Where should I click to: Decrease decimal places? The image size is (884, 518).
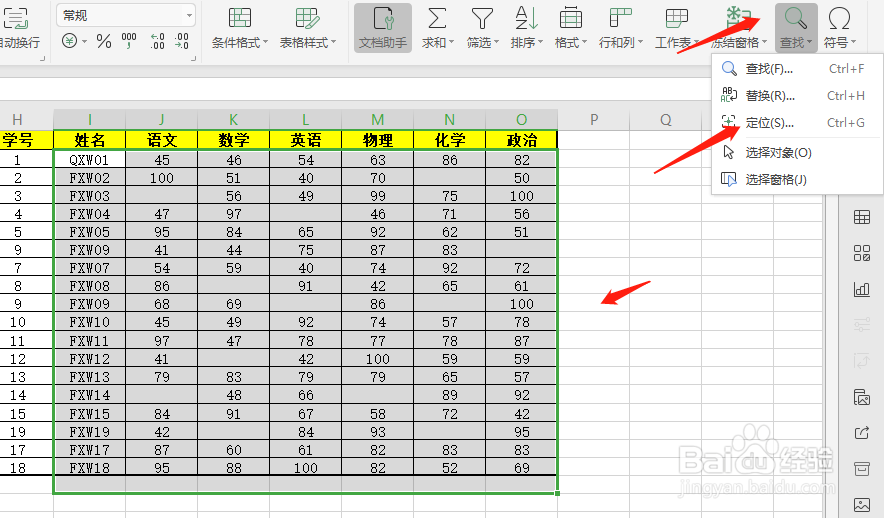(x=182, y=41)
